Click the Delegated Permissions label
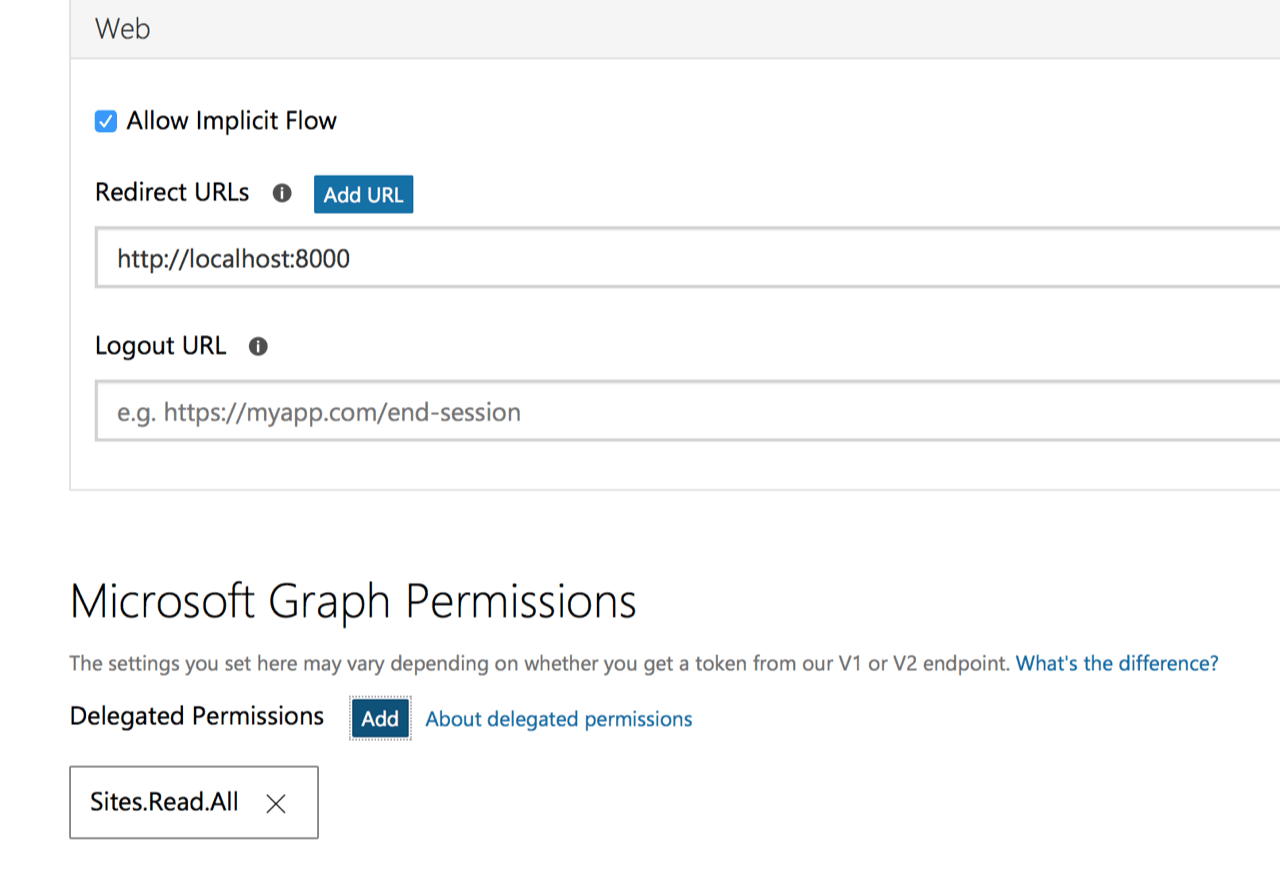 [x=197, y=716]
